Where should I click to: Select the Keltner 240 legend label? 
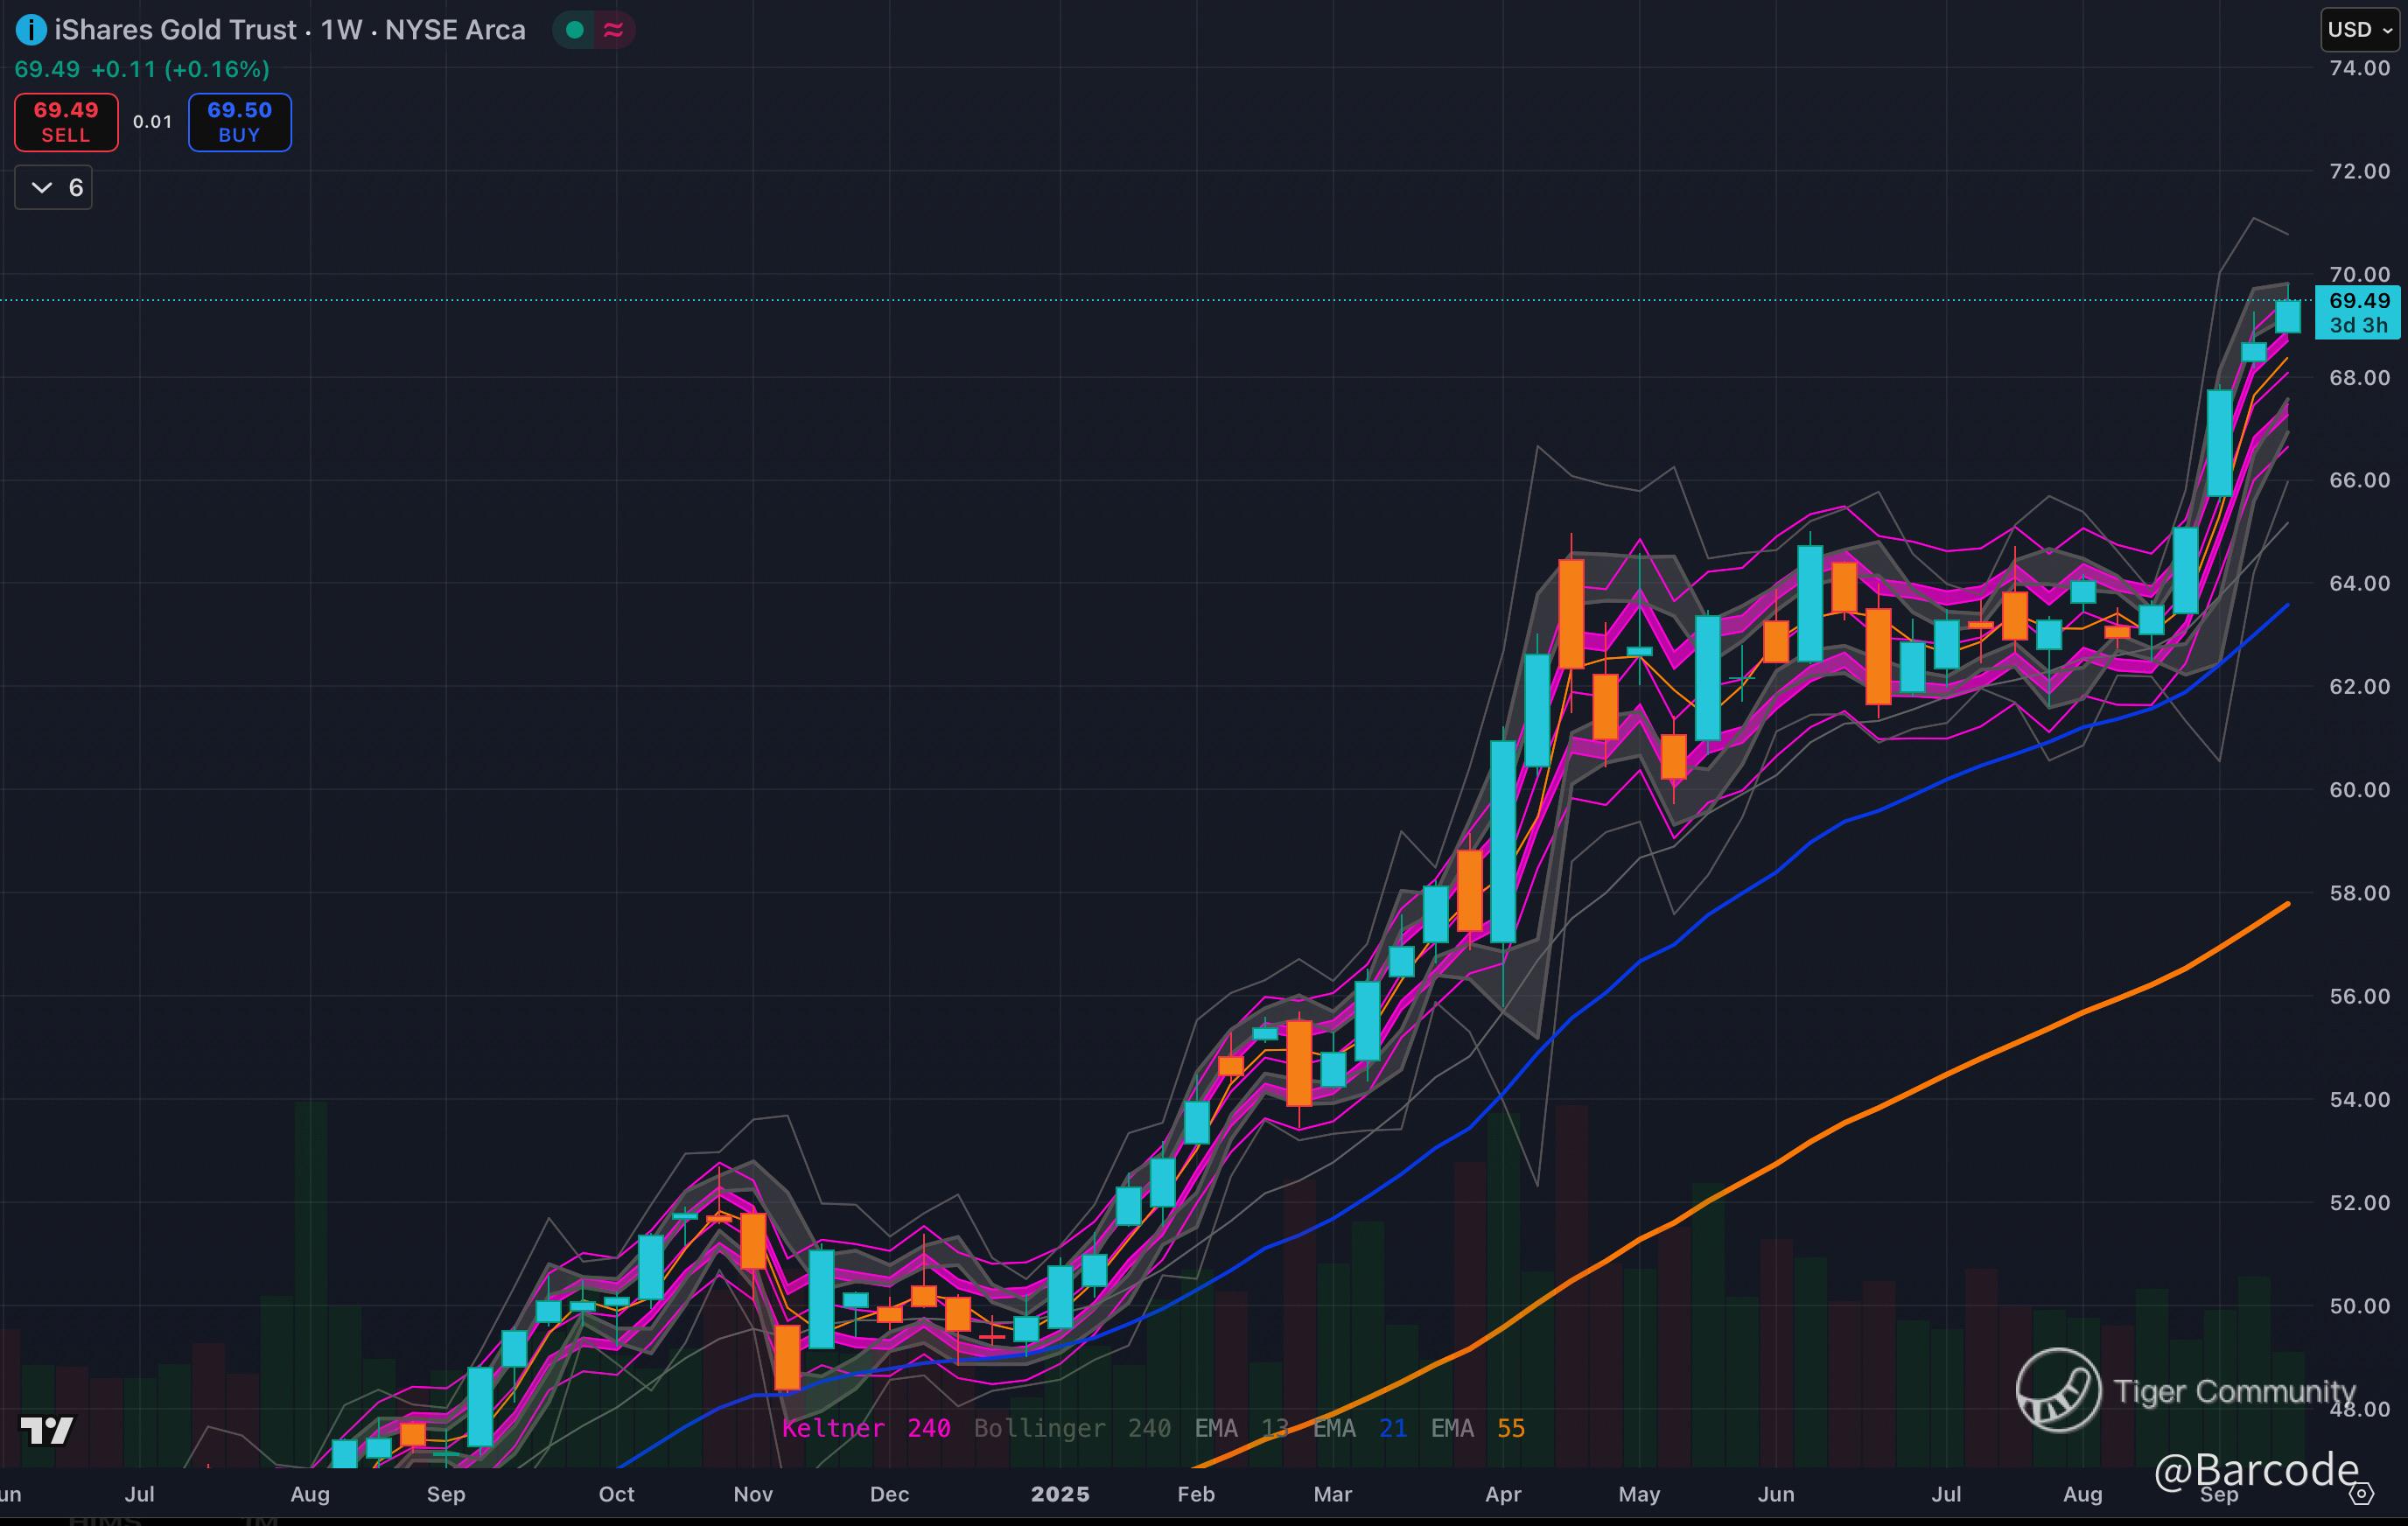point(865,1428)
